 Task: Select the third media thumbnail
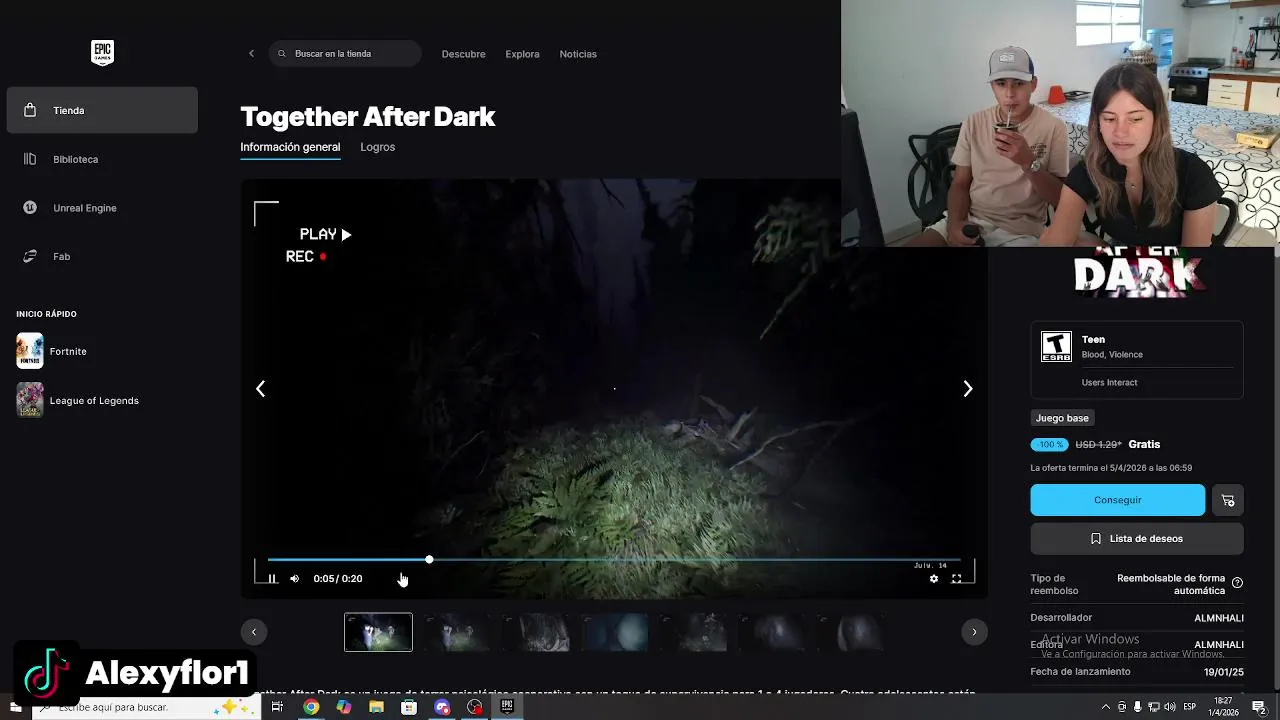coord(536,632)
